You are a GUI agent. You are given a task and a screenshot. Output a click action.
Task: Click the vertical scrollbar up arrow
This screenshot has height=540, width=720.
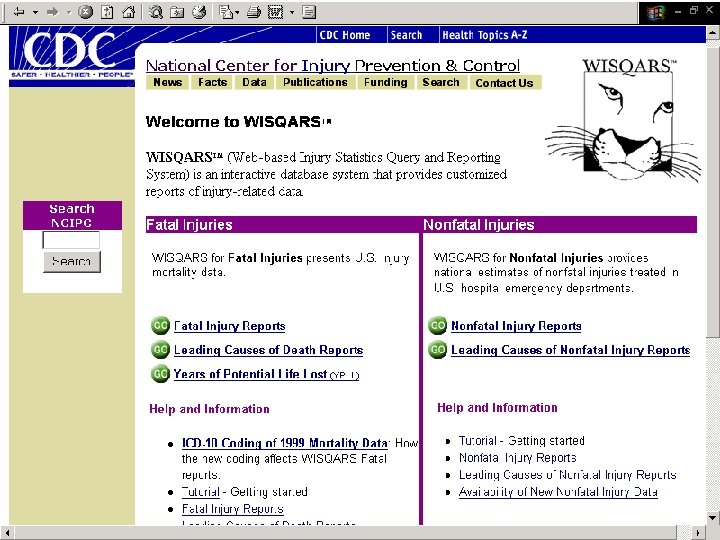(x=712, y=33)
